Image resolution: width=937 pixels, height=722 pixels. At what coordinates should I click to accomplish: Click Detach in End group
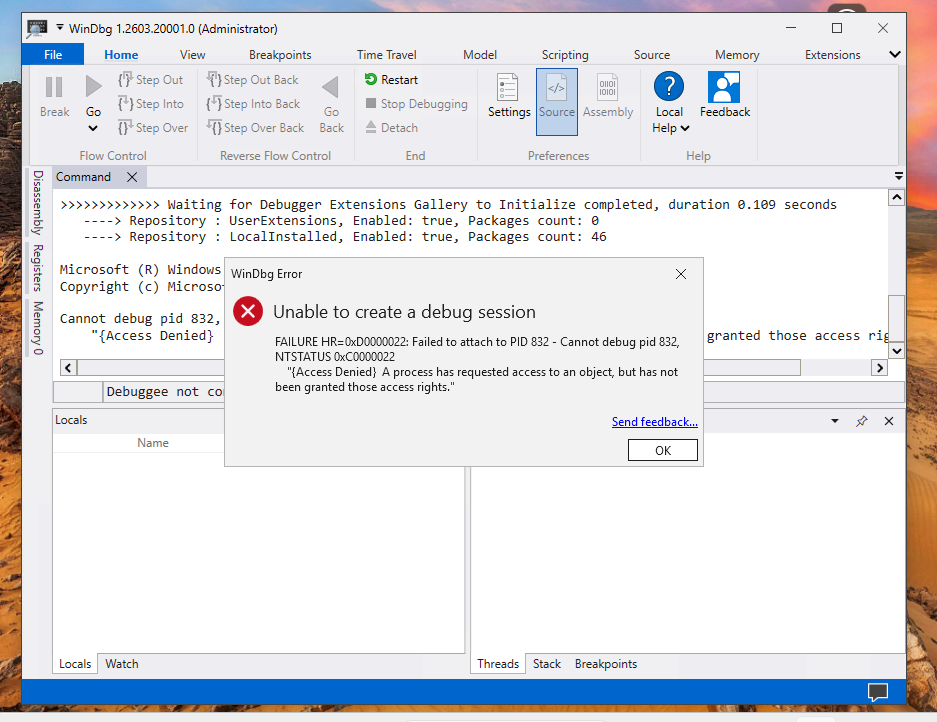pos(391,127)
